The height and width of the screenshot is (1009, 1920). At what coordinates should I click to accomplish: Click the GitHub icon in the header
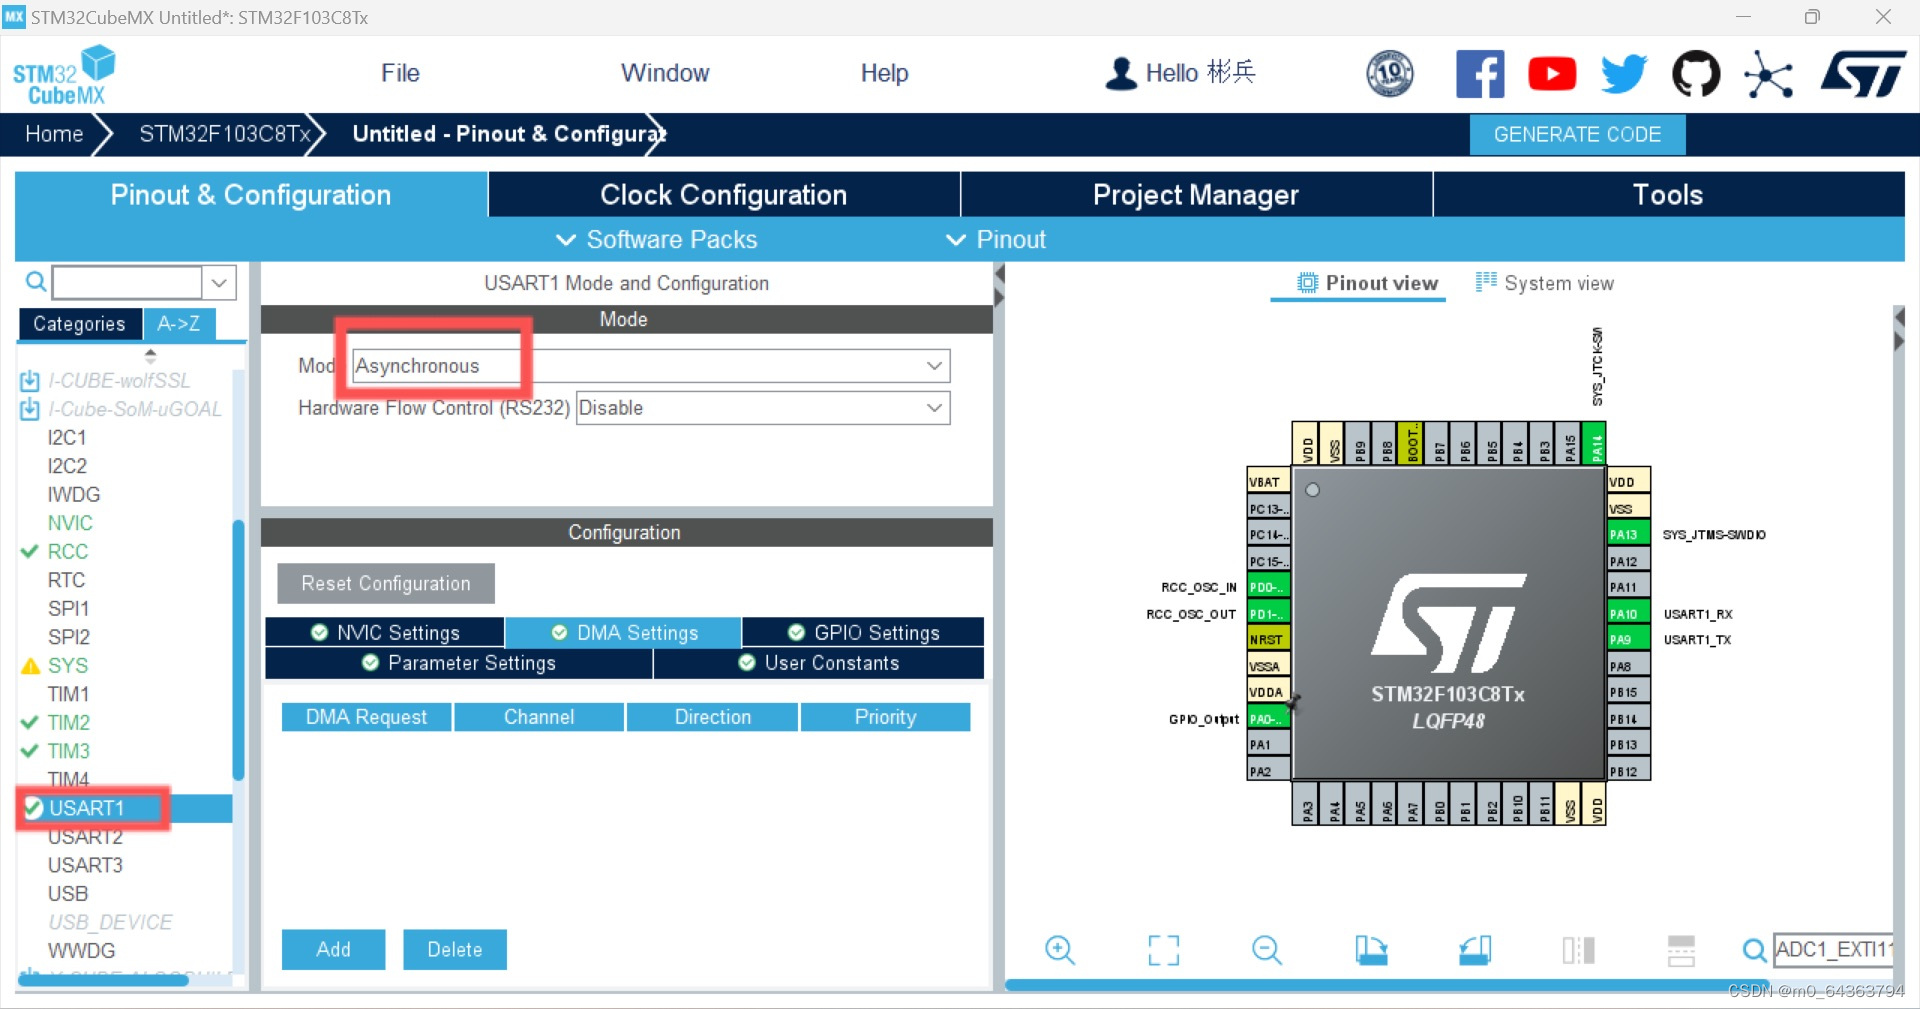(x=1696, y=73)
